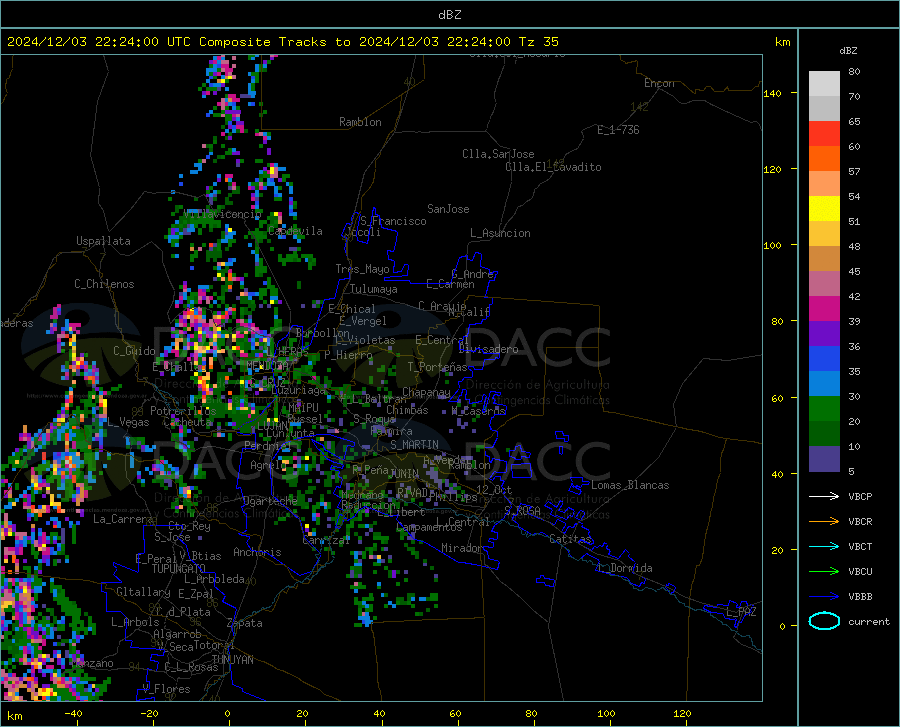Click the 'L_Asuncion' map label
Screen dimensions: 900x727
[500, 233]
